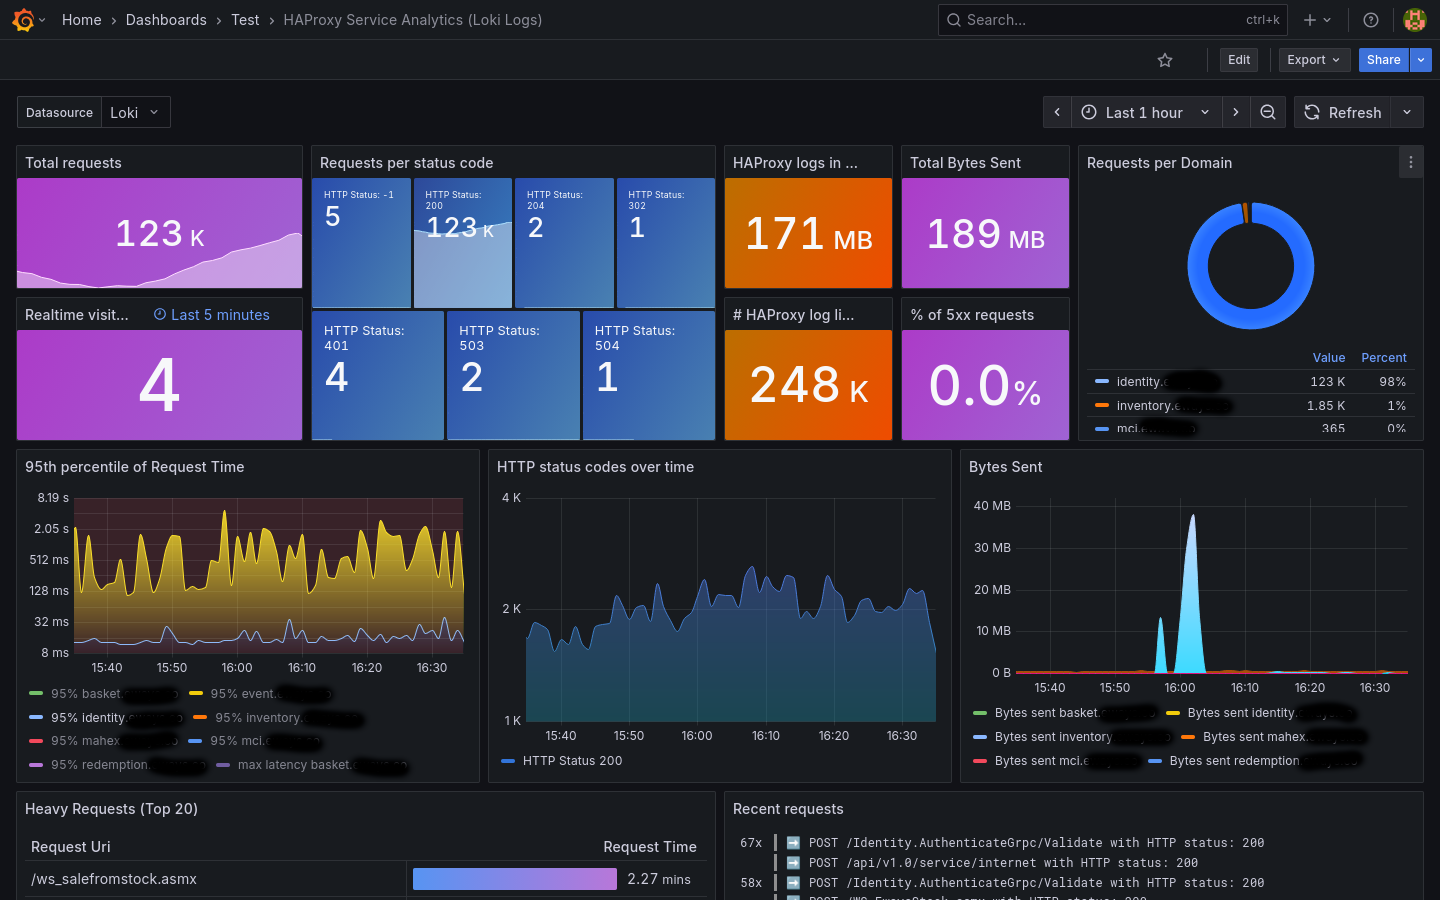Screen dimensions: 1440x900
Task: Zoom out time range magnifier icon
Action: pyautogui.click(x=1268, y=113)
